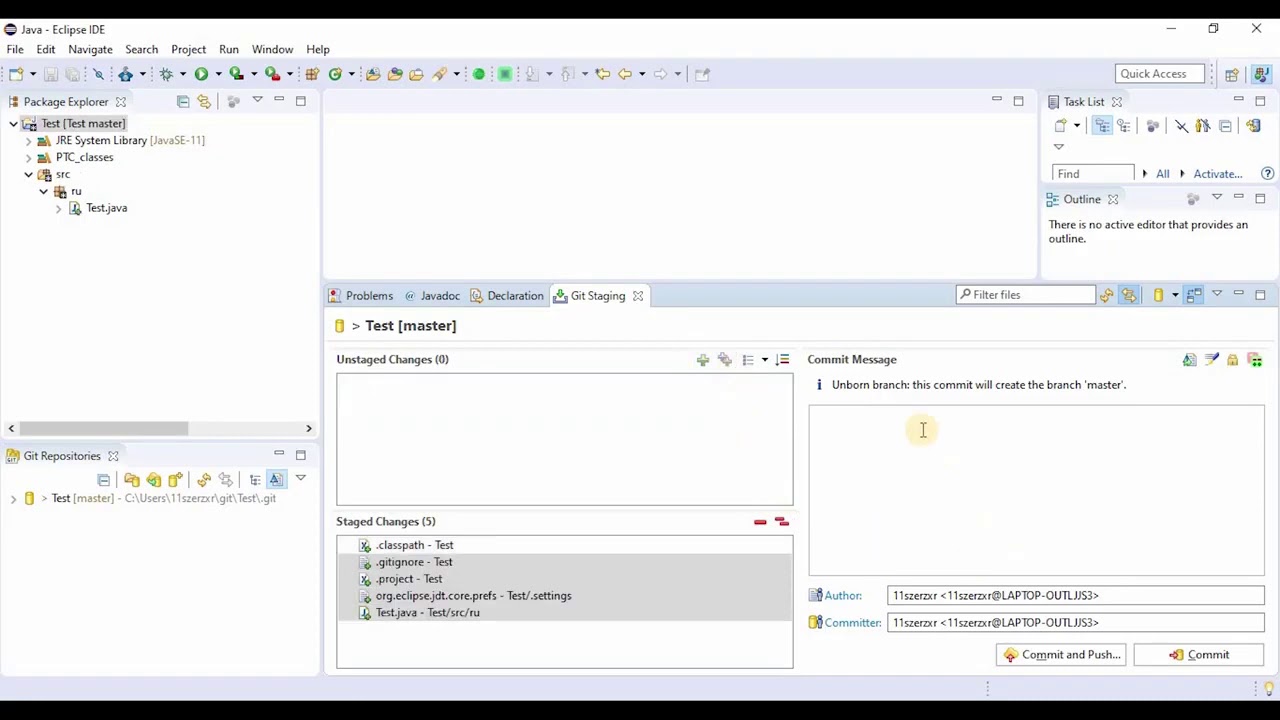The image size is (1280, 720).
Task: Toggle Add Signed-off-by icon
Action: (1212, 360)
